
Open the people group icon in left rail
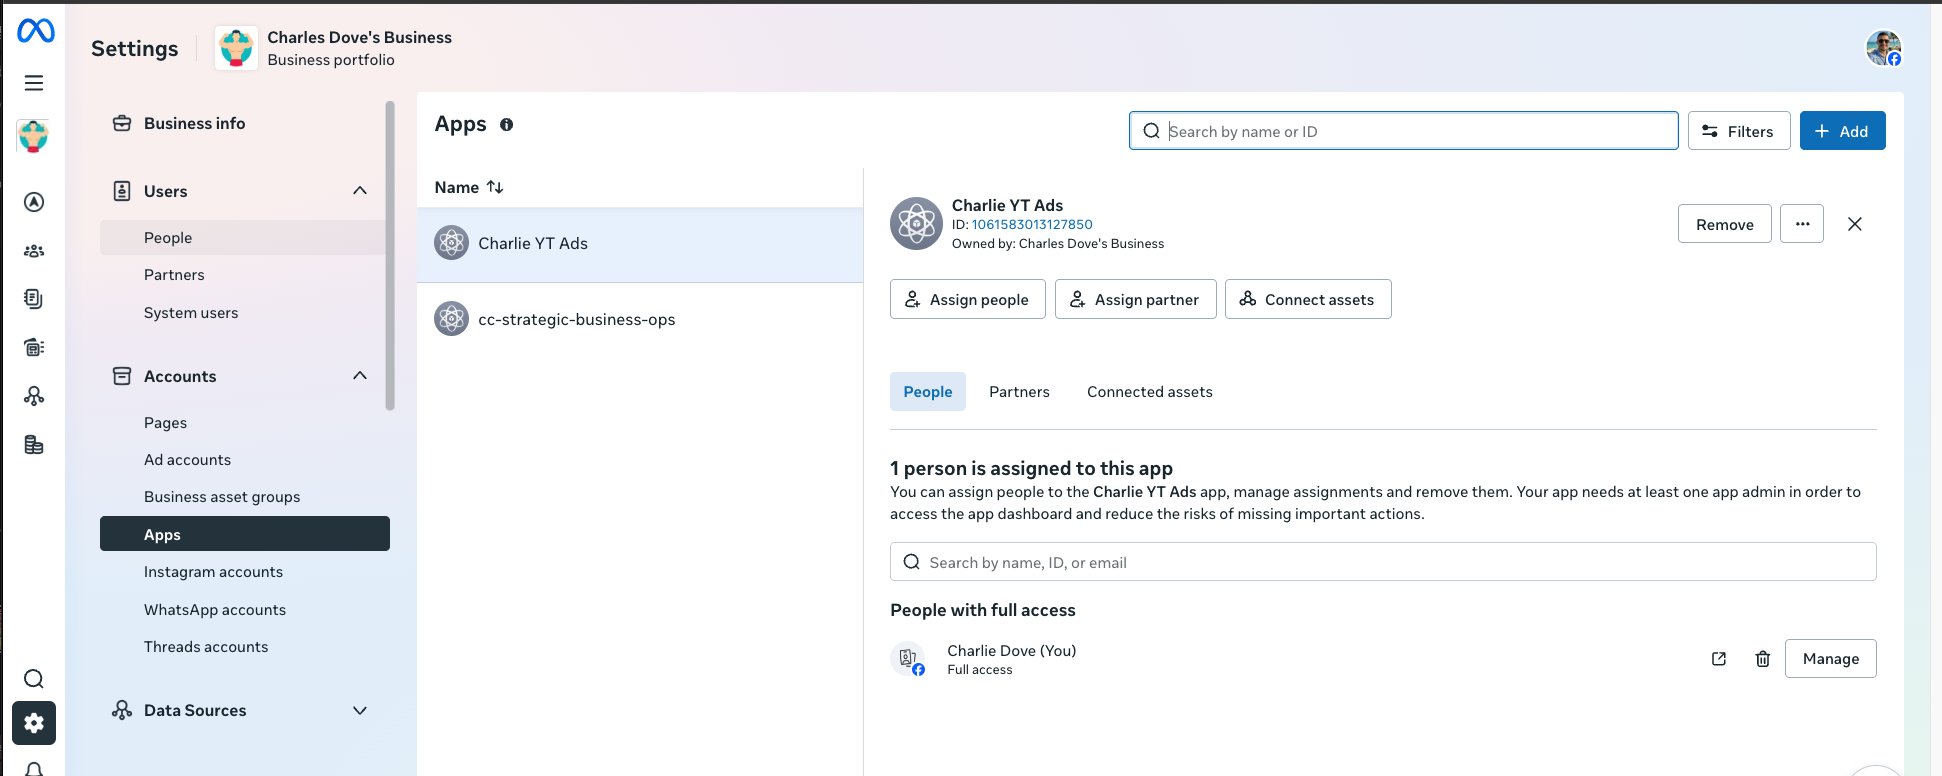[x=34, y=251]
